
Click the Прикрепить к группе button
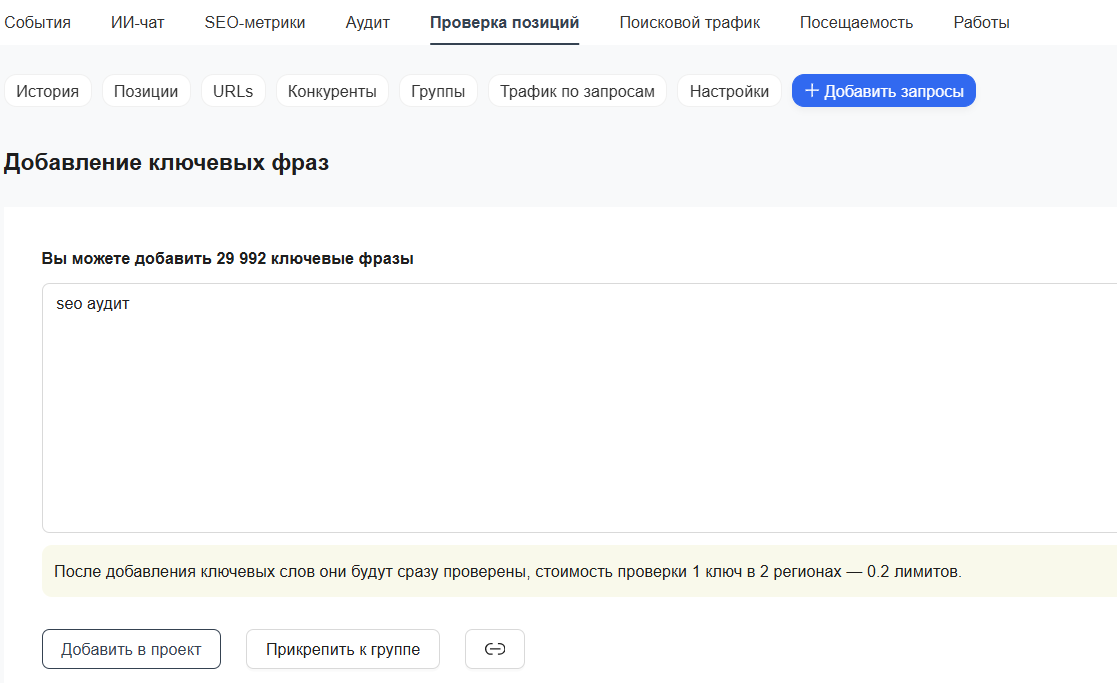[343, 649]
